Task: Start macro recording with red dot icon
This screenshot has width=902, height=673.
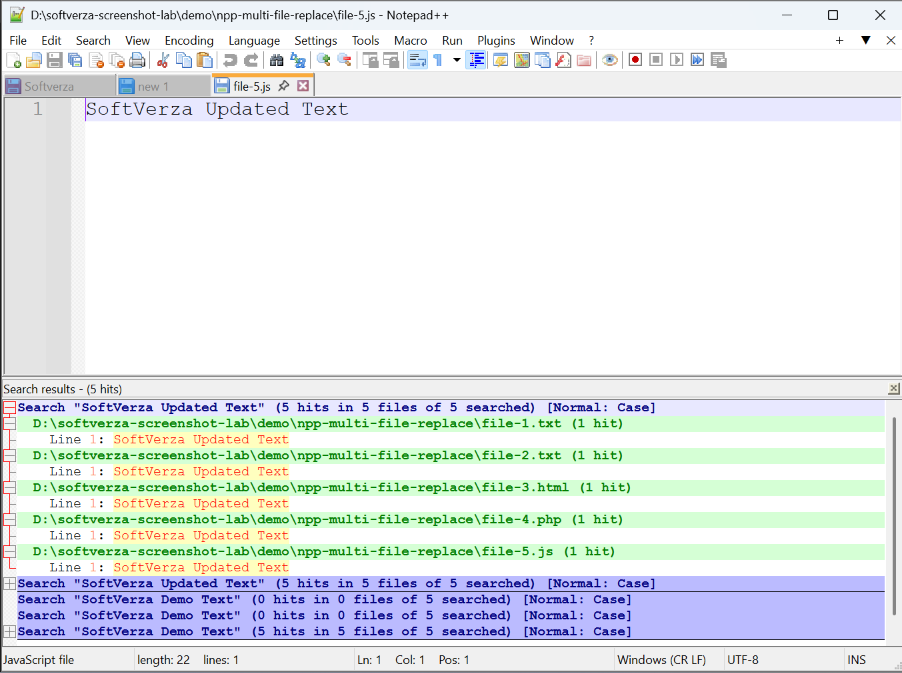Action: coord(635,60)
